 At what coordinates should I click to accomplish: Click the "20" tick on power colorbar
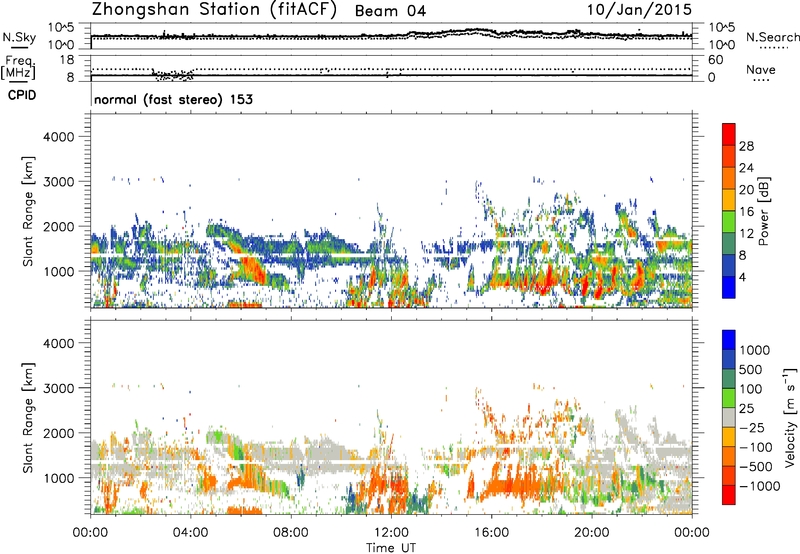746,190
